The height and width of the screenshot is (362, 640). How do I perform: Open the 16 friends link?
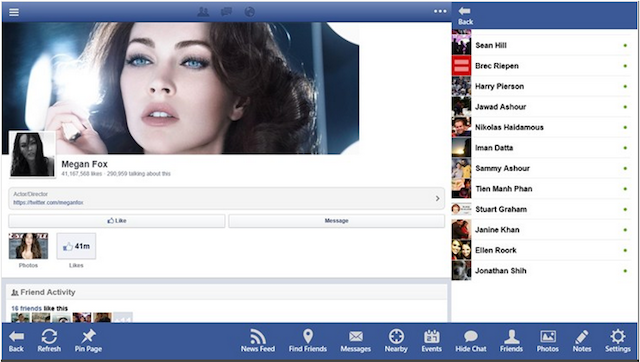(x=26, y=308)
